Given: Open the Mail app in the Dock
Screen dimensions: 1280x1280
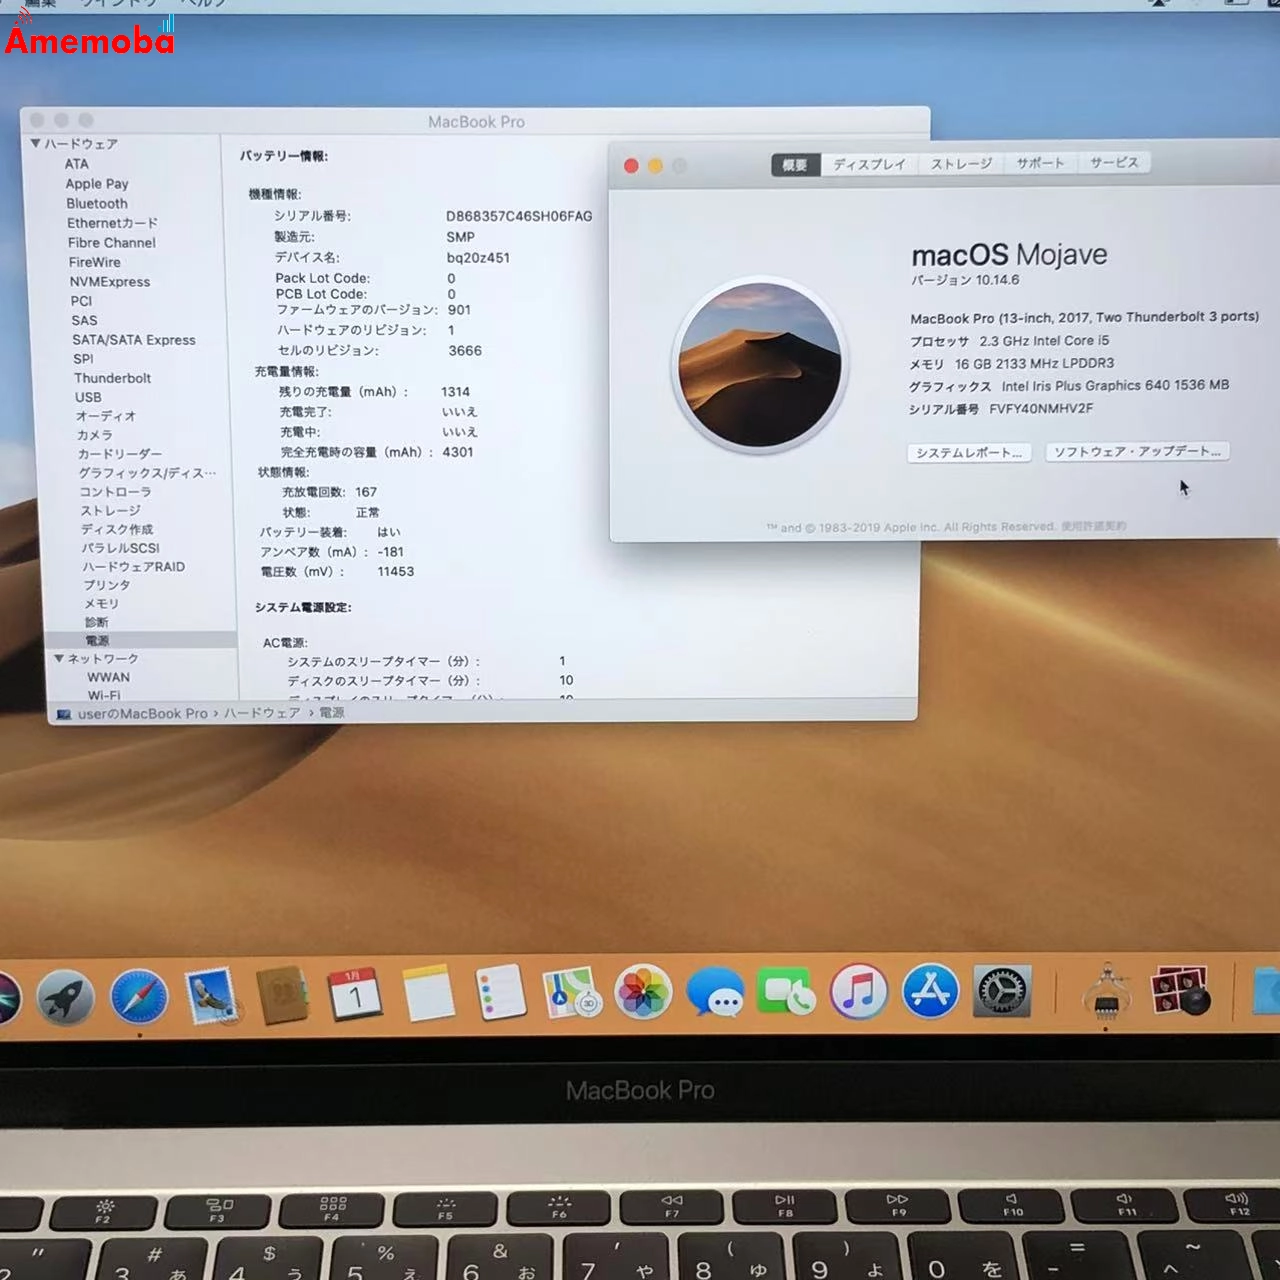Looking at the screenshot, I should point(215,995).
